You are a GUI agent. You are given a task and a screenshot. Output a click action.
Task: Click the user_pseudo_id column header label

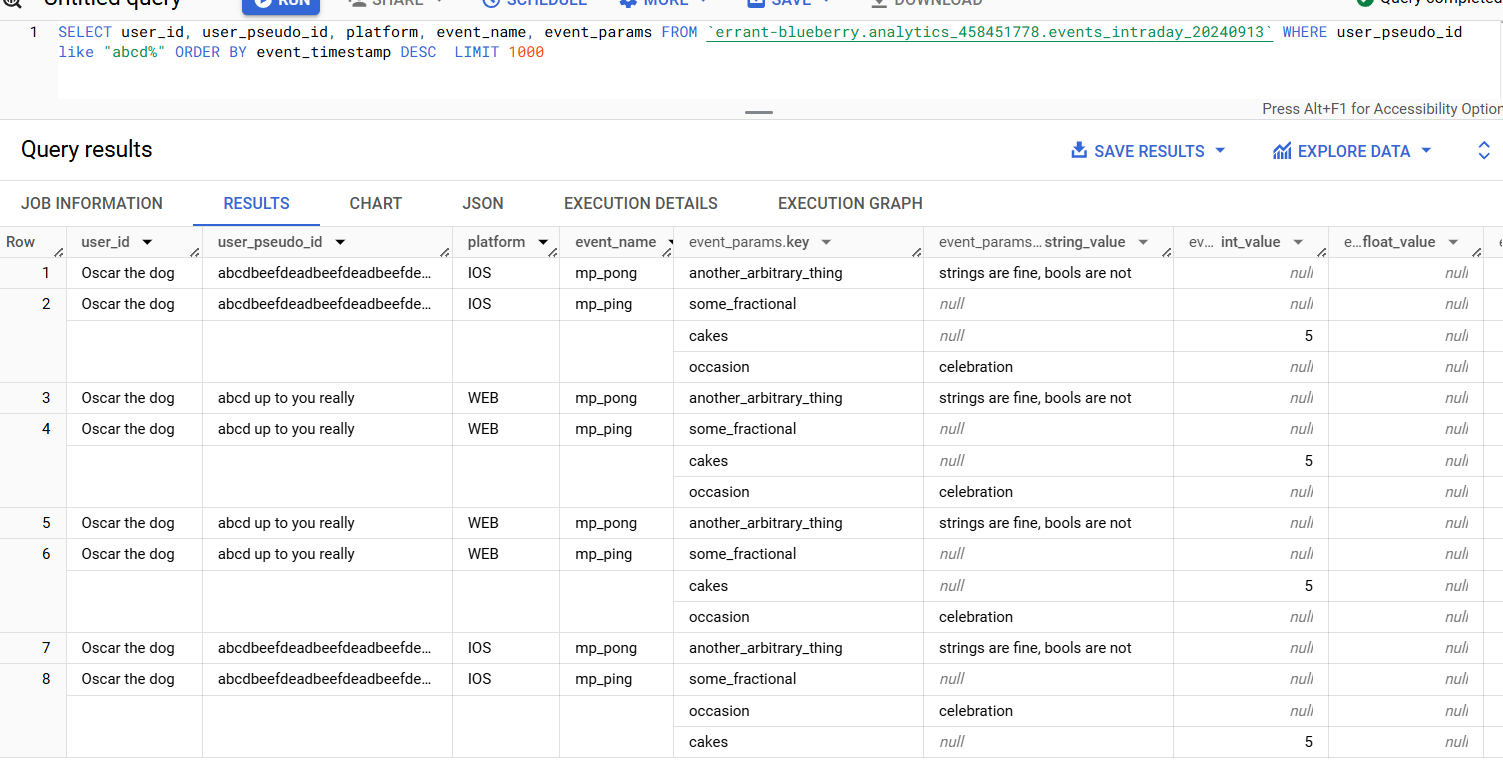point(270,242)
